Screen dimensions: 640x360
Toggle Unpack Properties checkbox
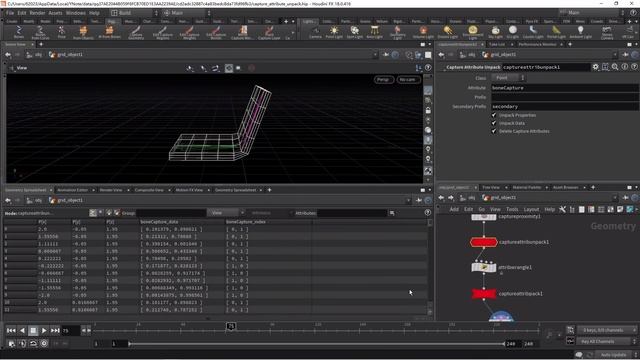click(494, 115)
